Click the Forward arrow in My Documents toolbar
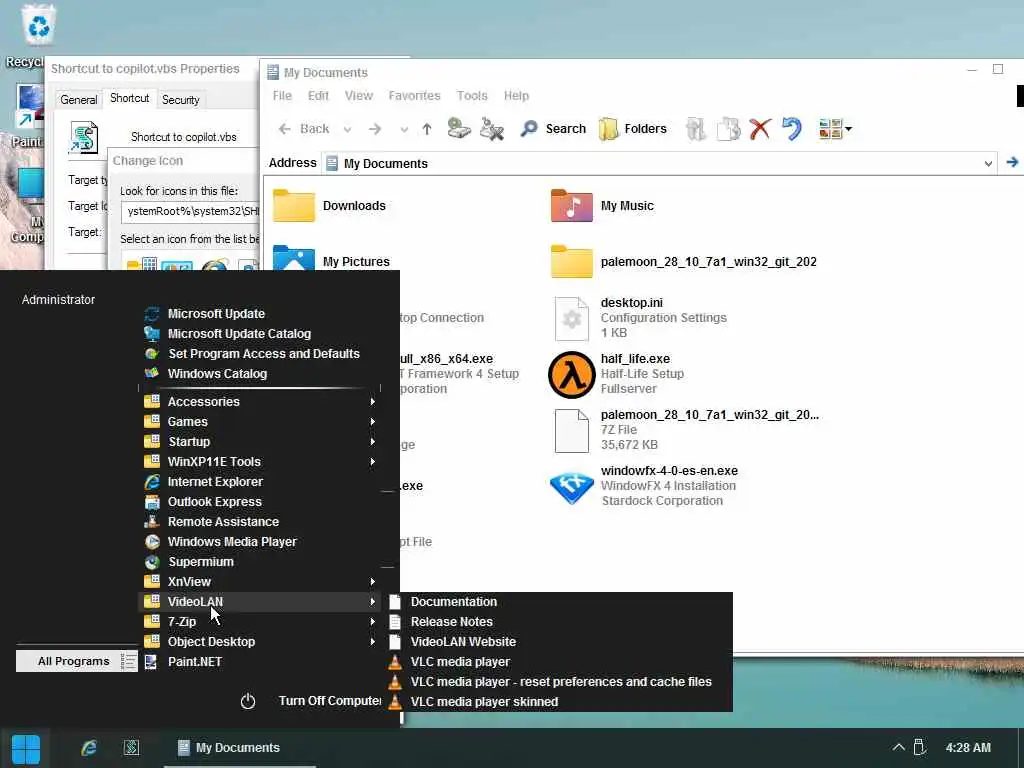The width and height of the screenshot is (1024, 768). pyautogui.click(x=375, y=129)
